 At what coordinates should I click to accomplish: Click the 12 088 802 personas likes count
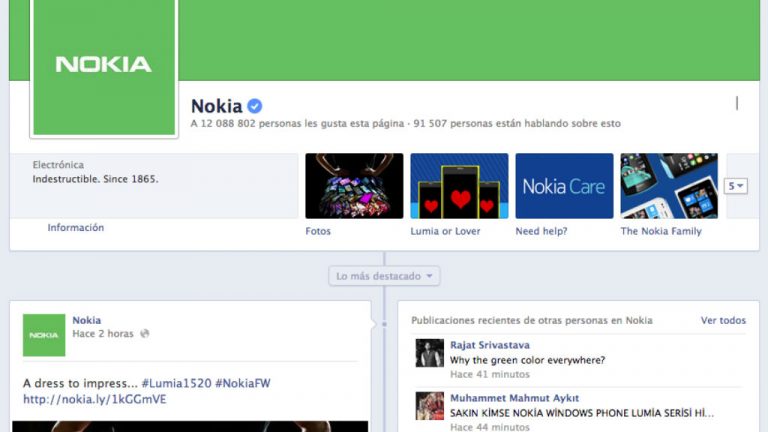click(x=297, y=123)
